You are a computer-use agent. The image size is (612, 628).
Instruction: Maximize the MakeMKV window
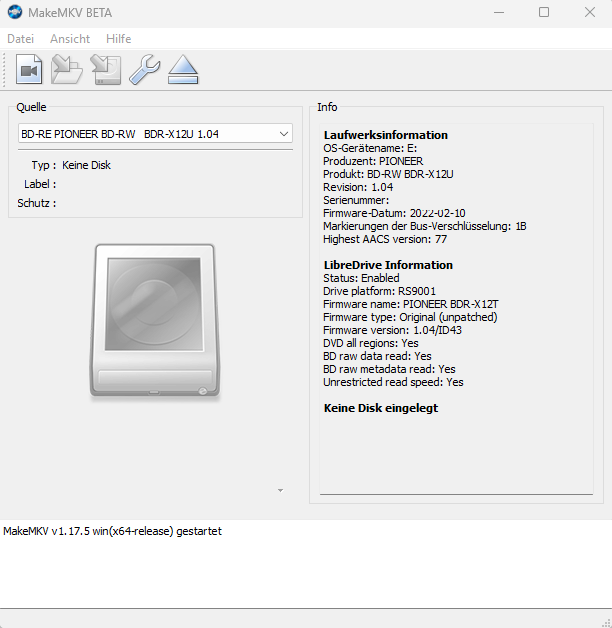pyautogui.click(x=544, y=12)
